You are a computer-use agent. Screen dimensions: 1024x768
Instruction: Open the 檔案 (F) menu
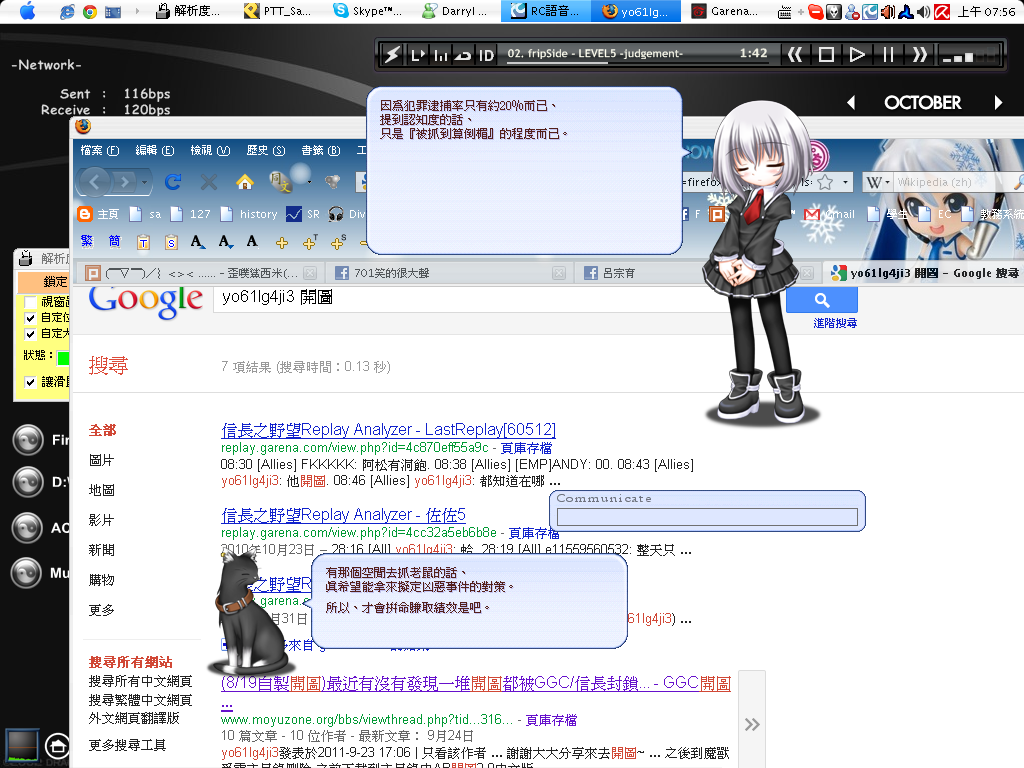pyautogui.click(x=99, y=150)
